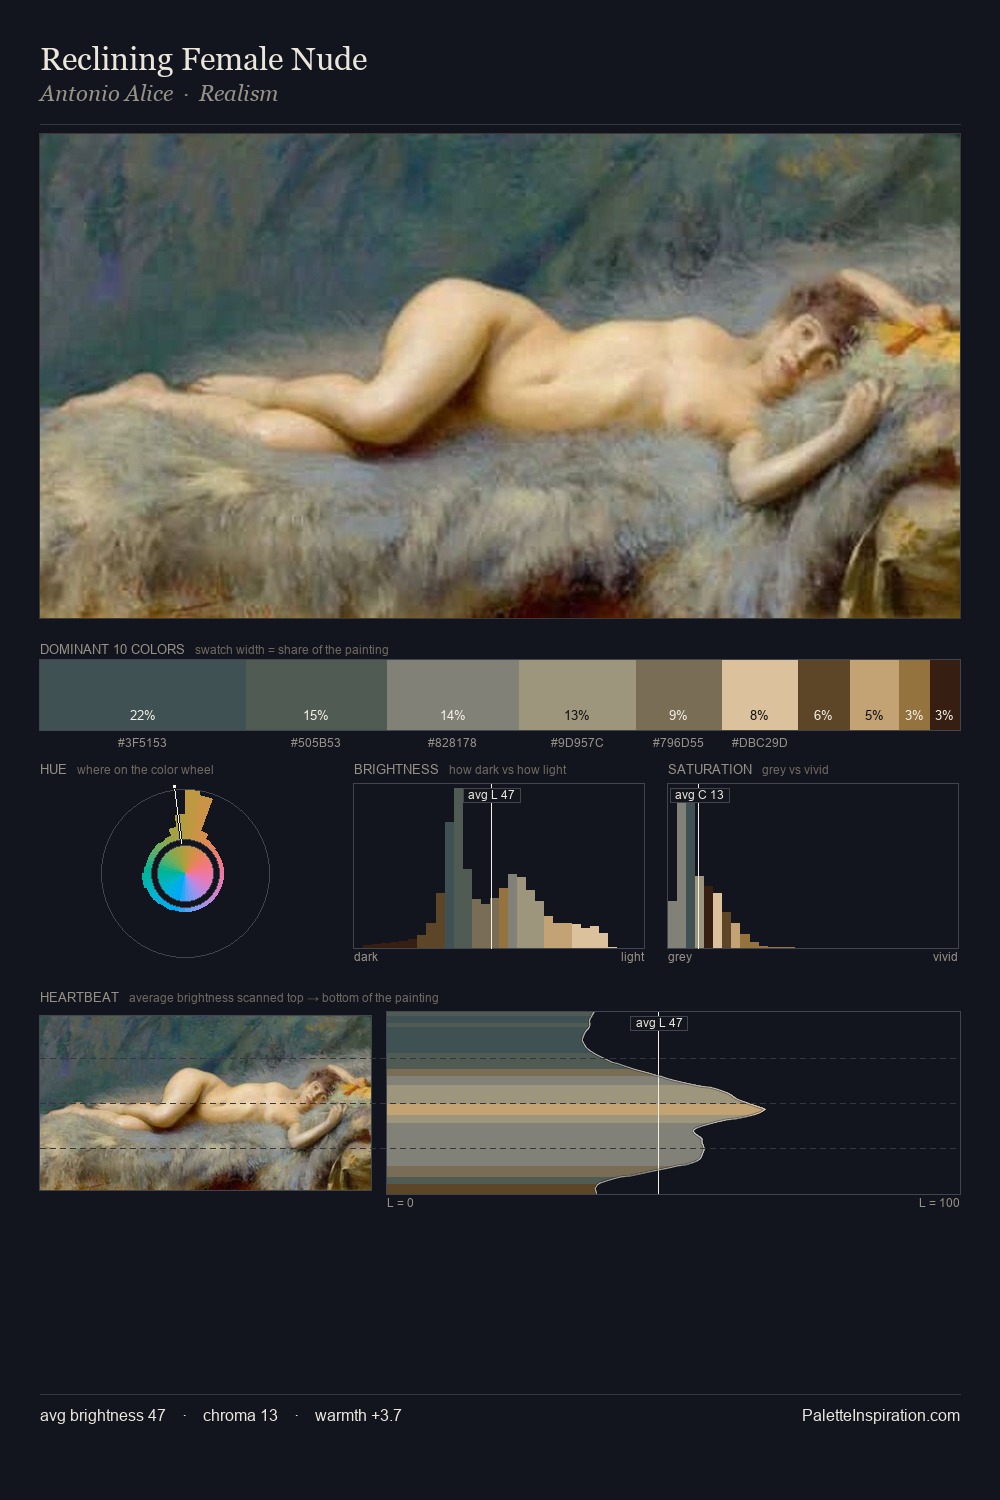Click the vivid axis label
1000x1500 pixels.
[945, 957]
